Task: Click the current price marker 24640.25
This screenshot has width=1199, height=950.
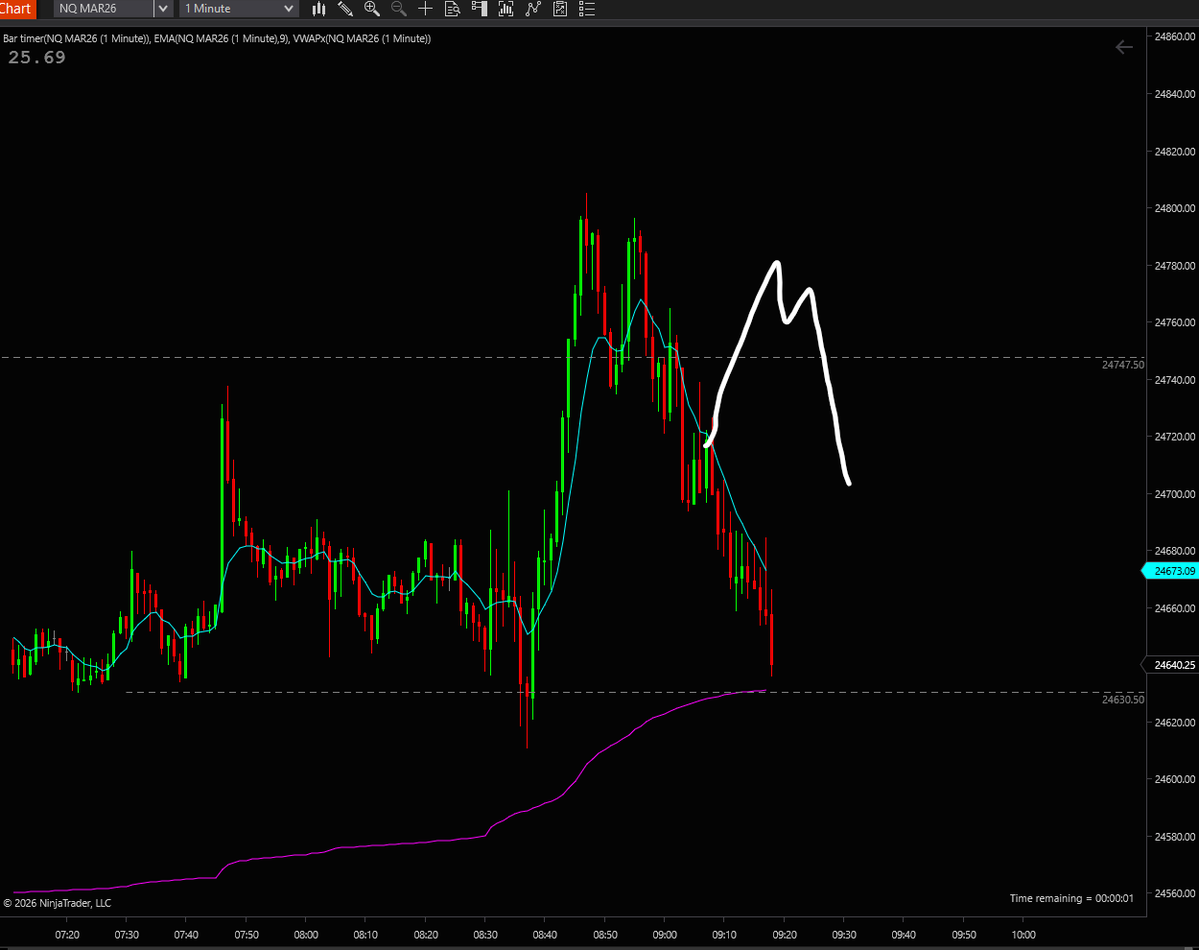Action: [1171, 665]
